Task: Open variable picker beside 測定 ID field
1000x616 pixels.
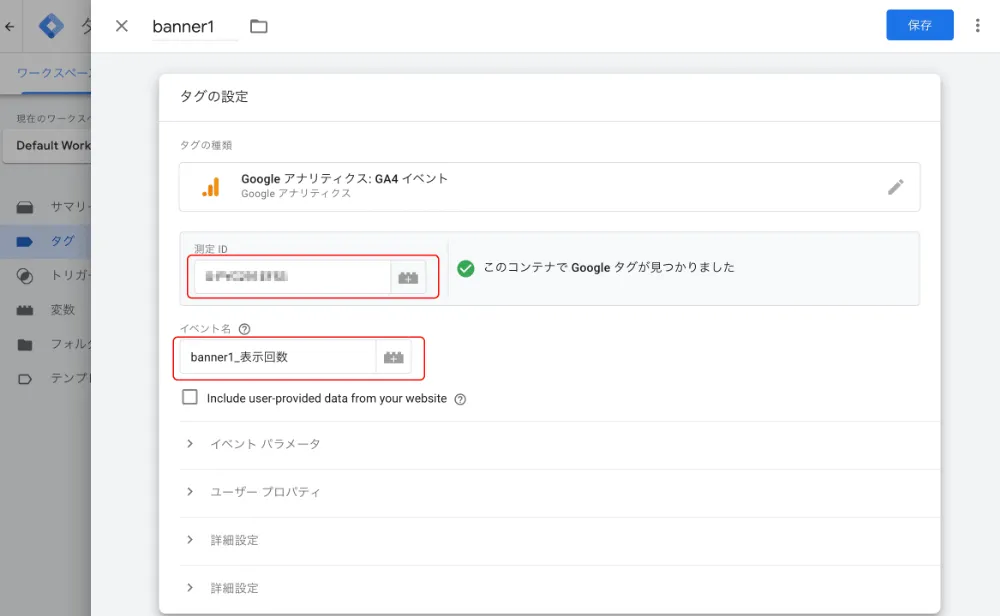Action: (408, 277)
